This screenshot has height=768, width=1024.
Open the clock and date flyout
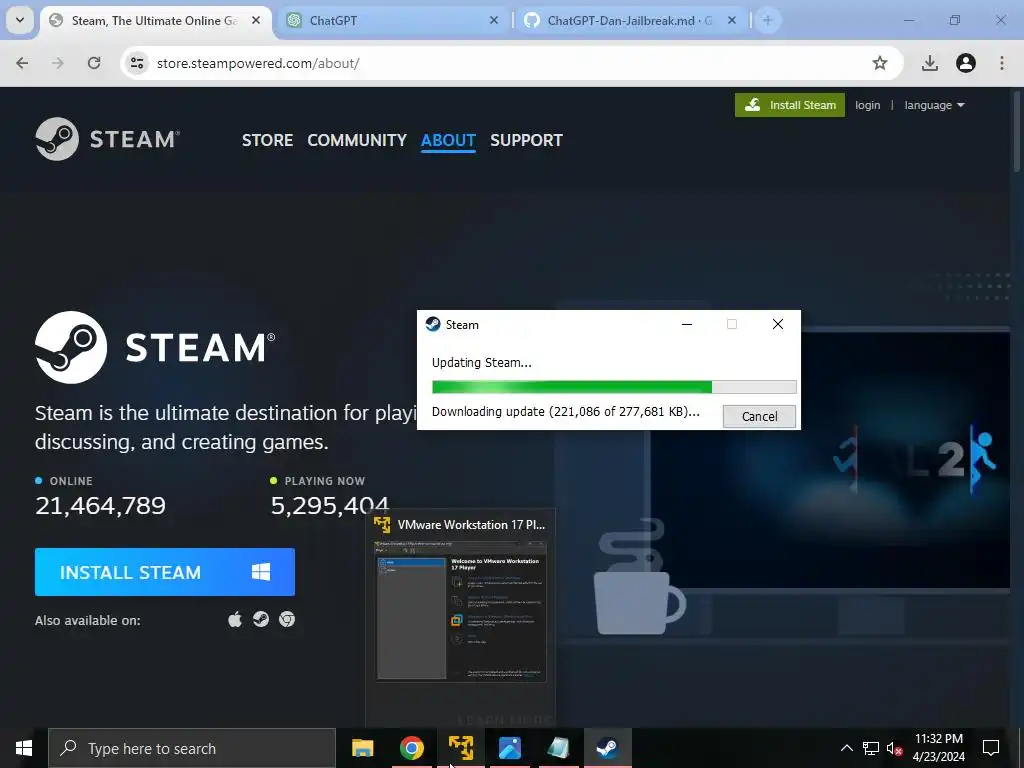pos(938,748)
